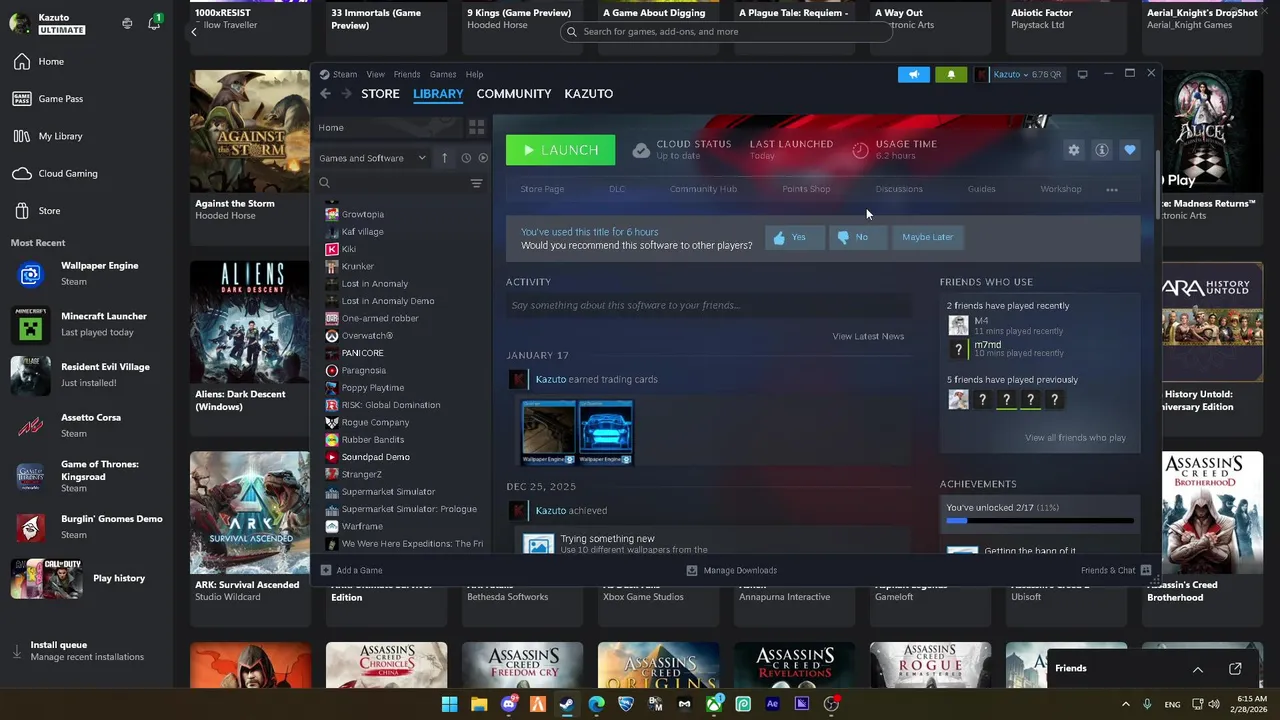Open the Games menu in Steam
The height and width of the screenshot is (720, 1280).
coord(443,74)
